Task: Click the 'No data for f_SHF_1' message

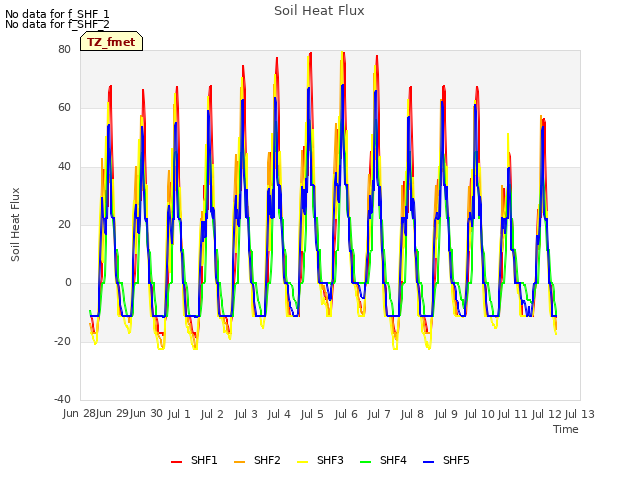Action: click(57, 14)
